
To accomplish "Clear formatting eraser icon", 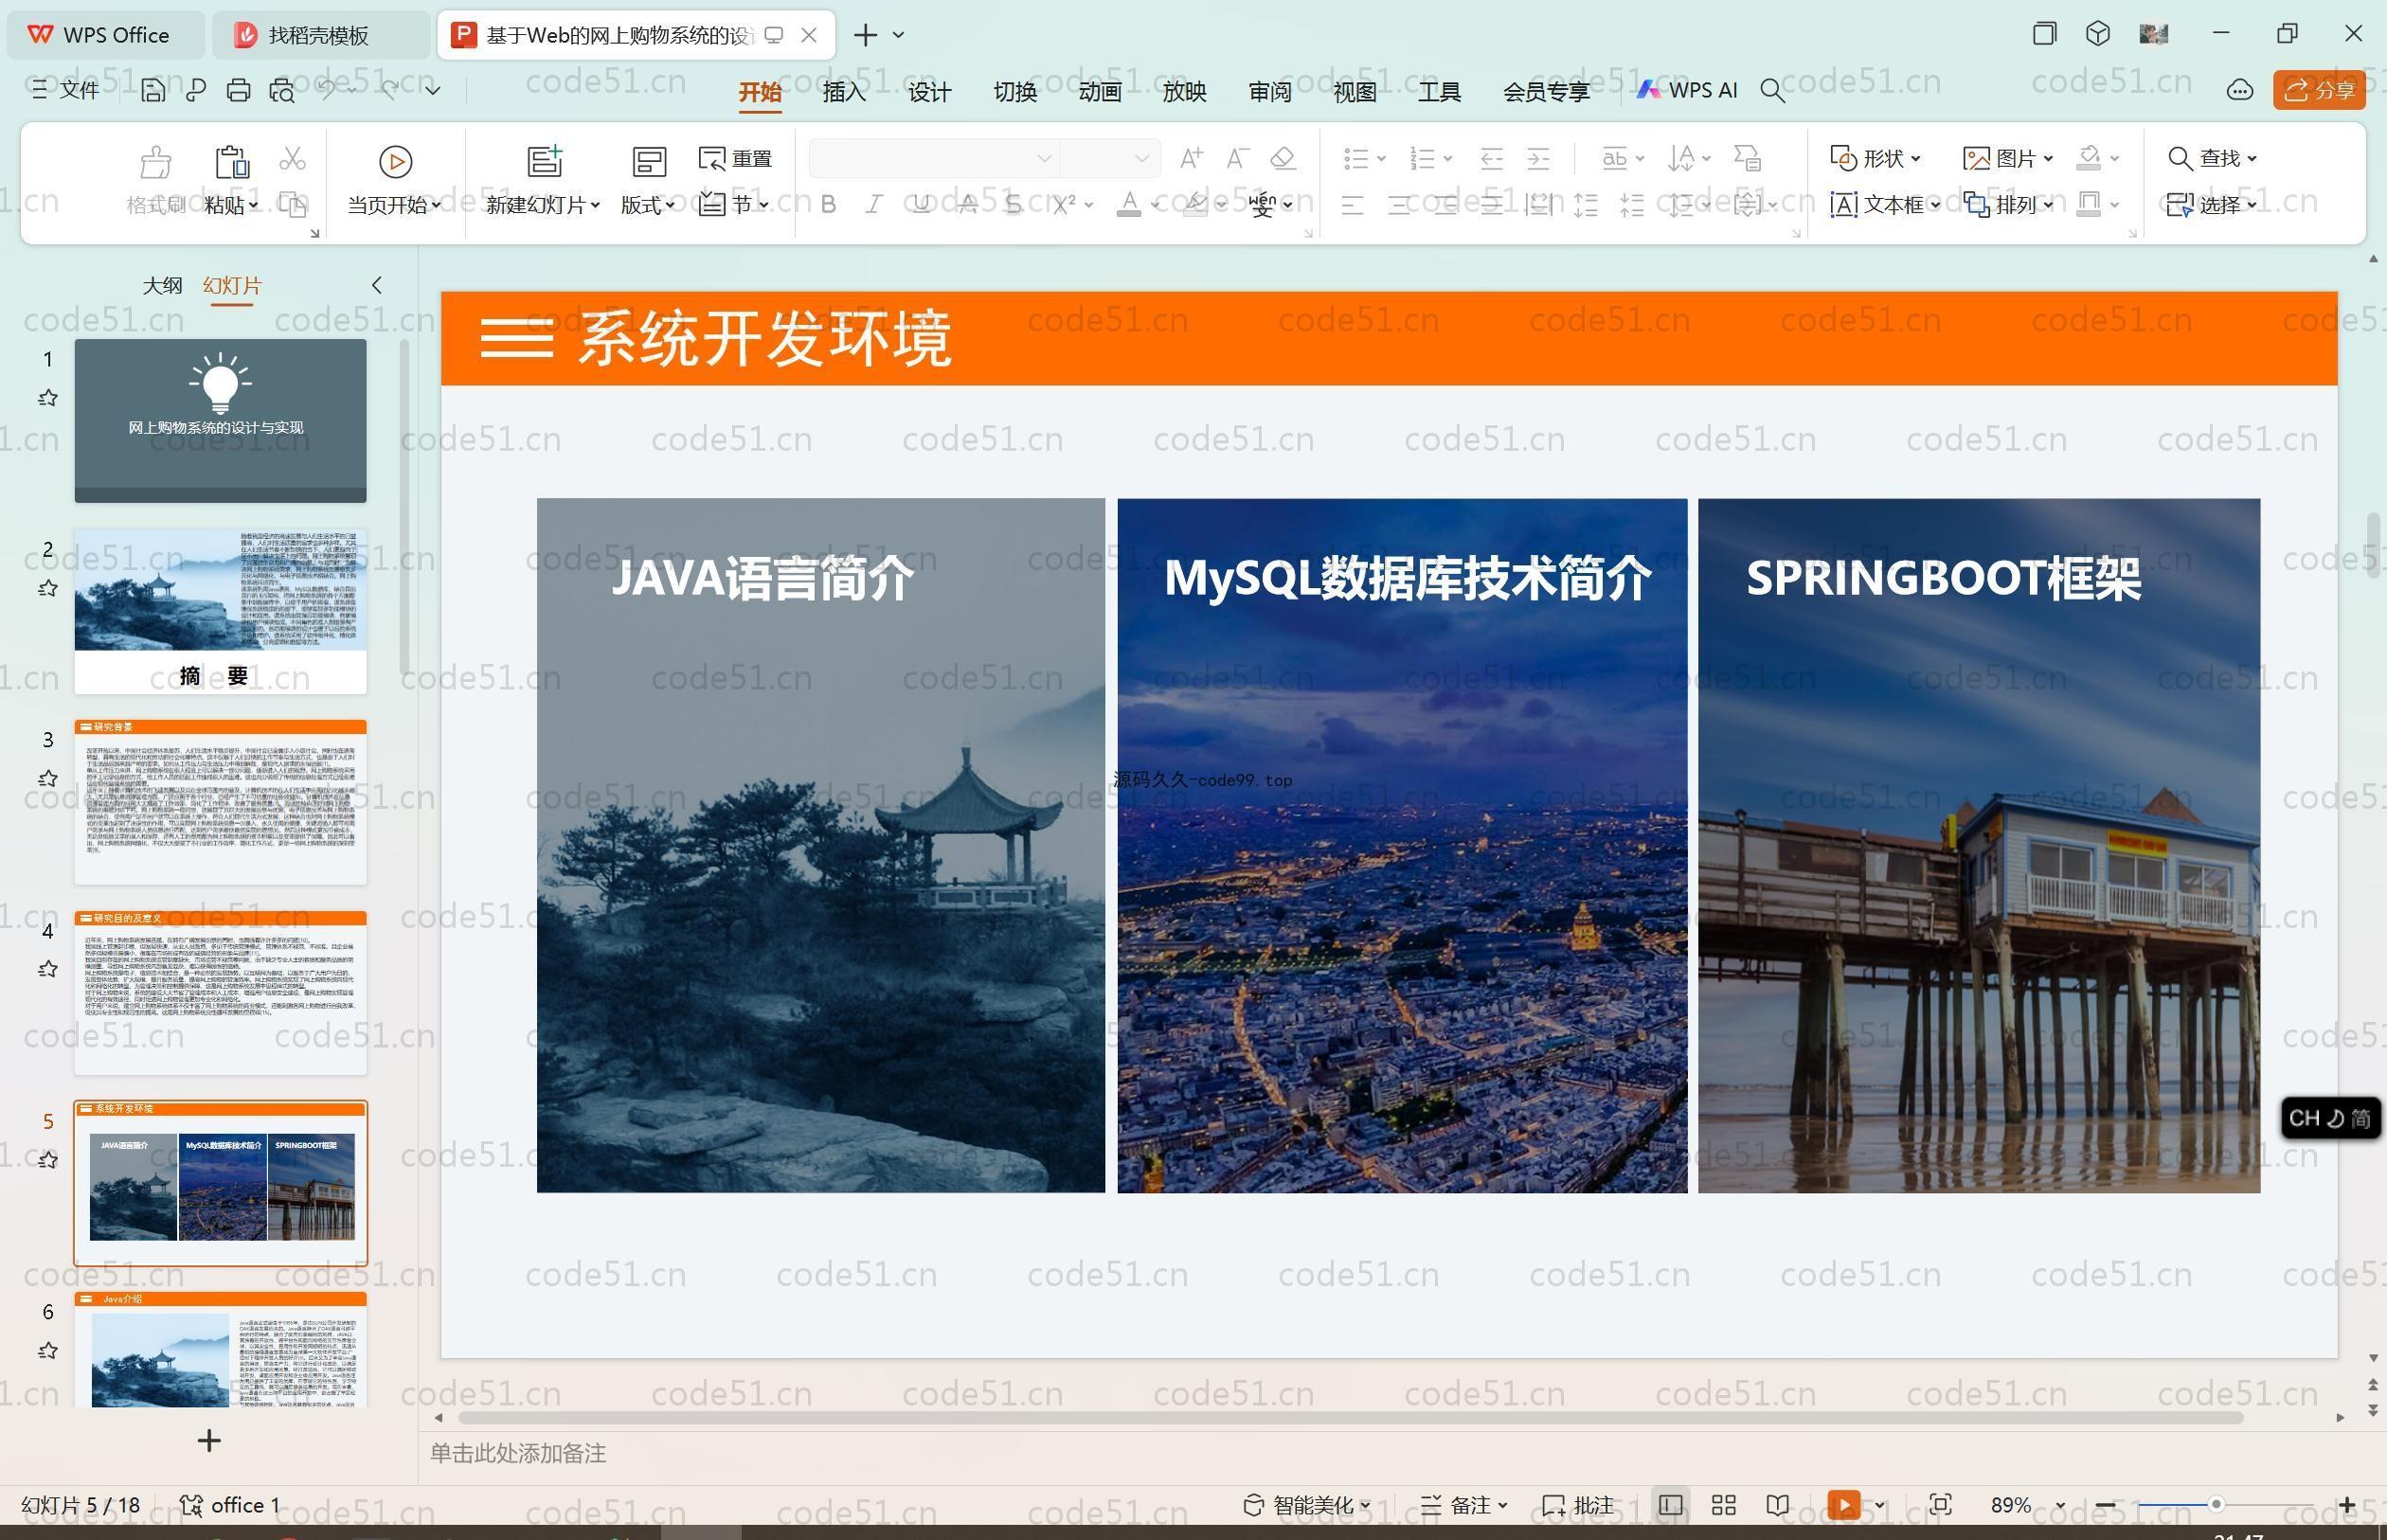I will [1283, 158].
